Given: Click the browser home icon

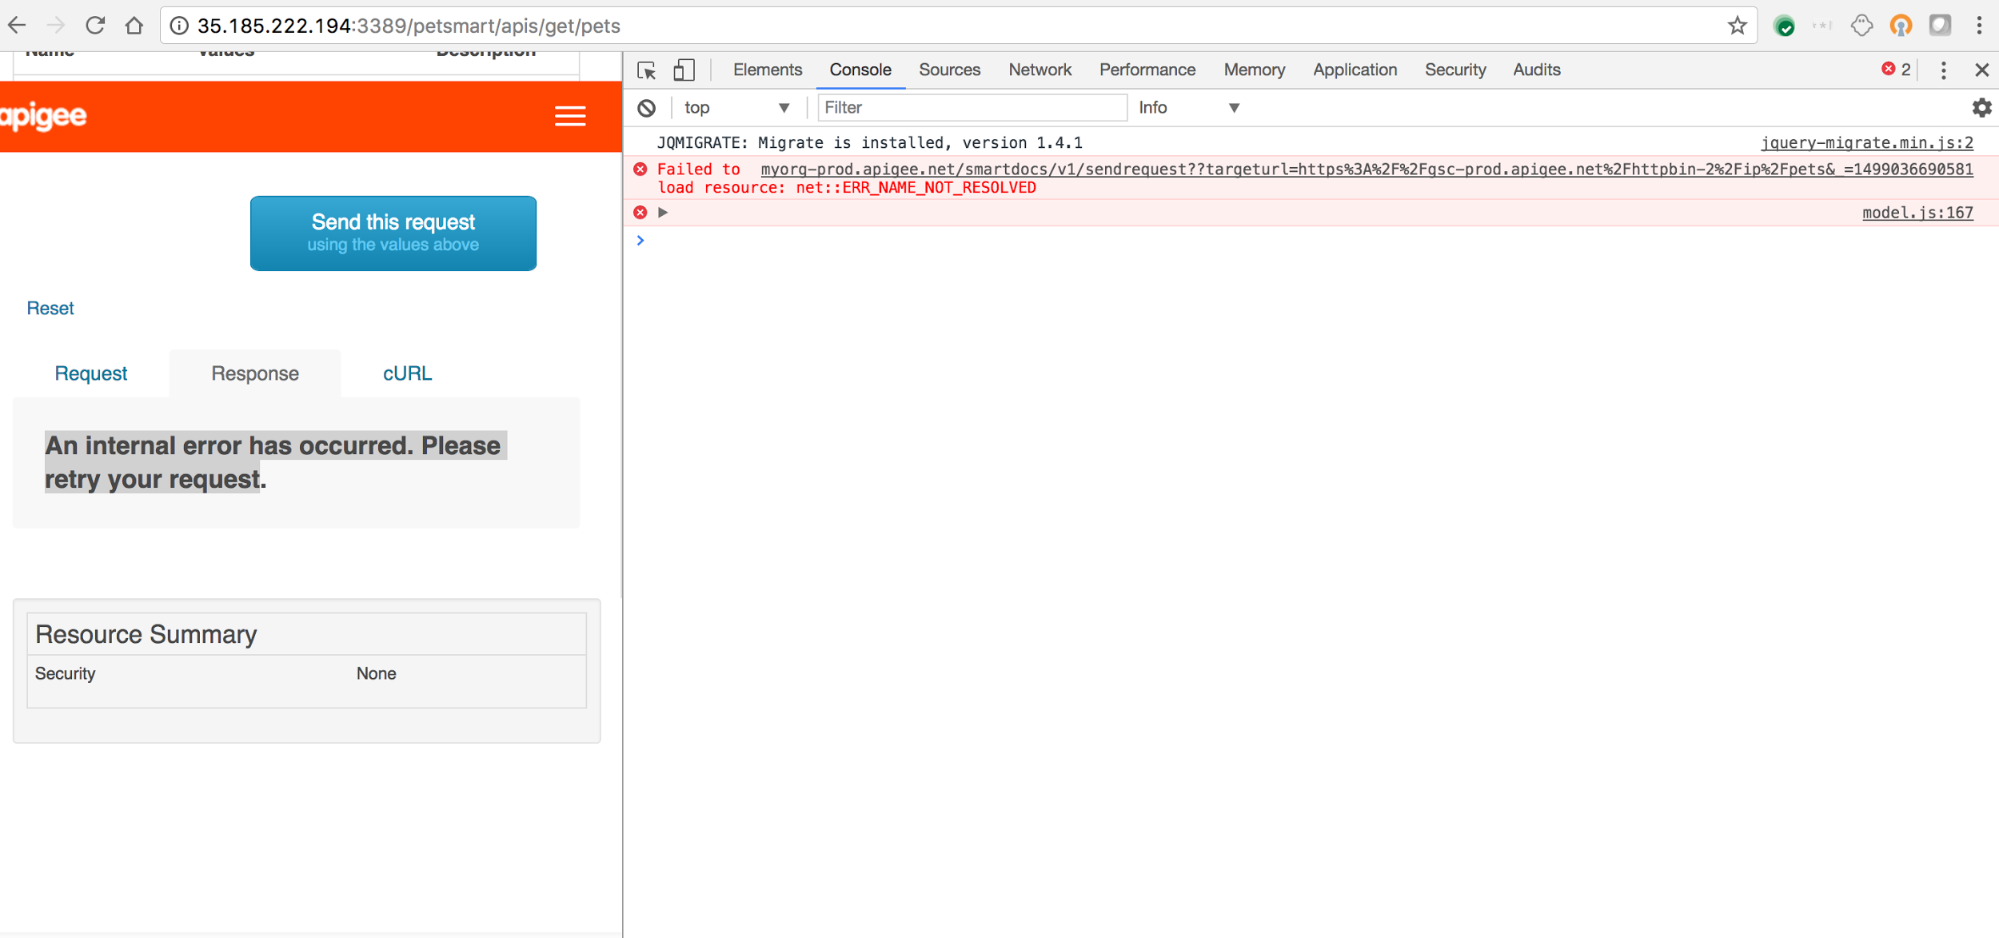Looking at the screenshot, I should click(134, 26).
